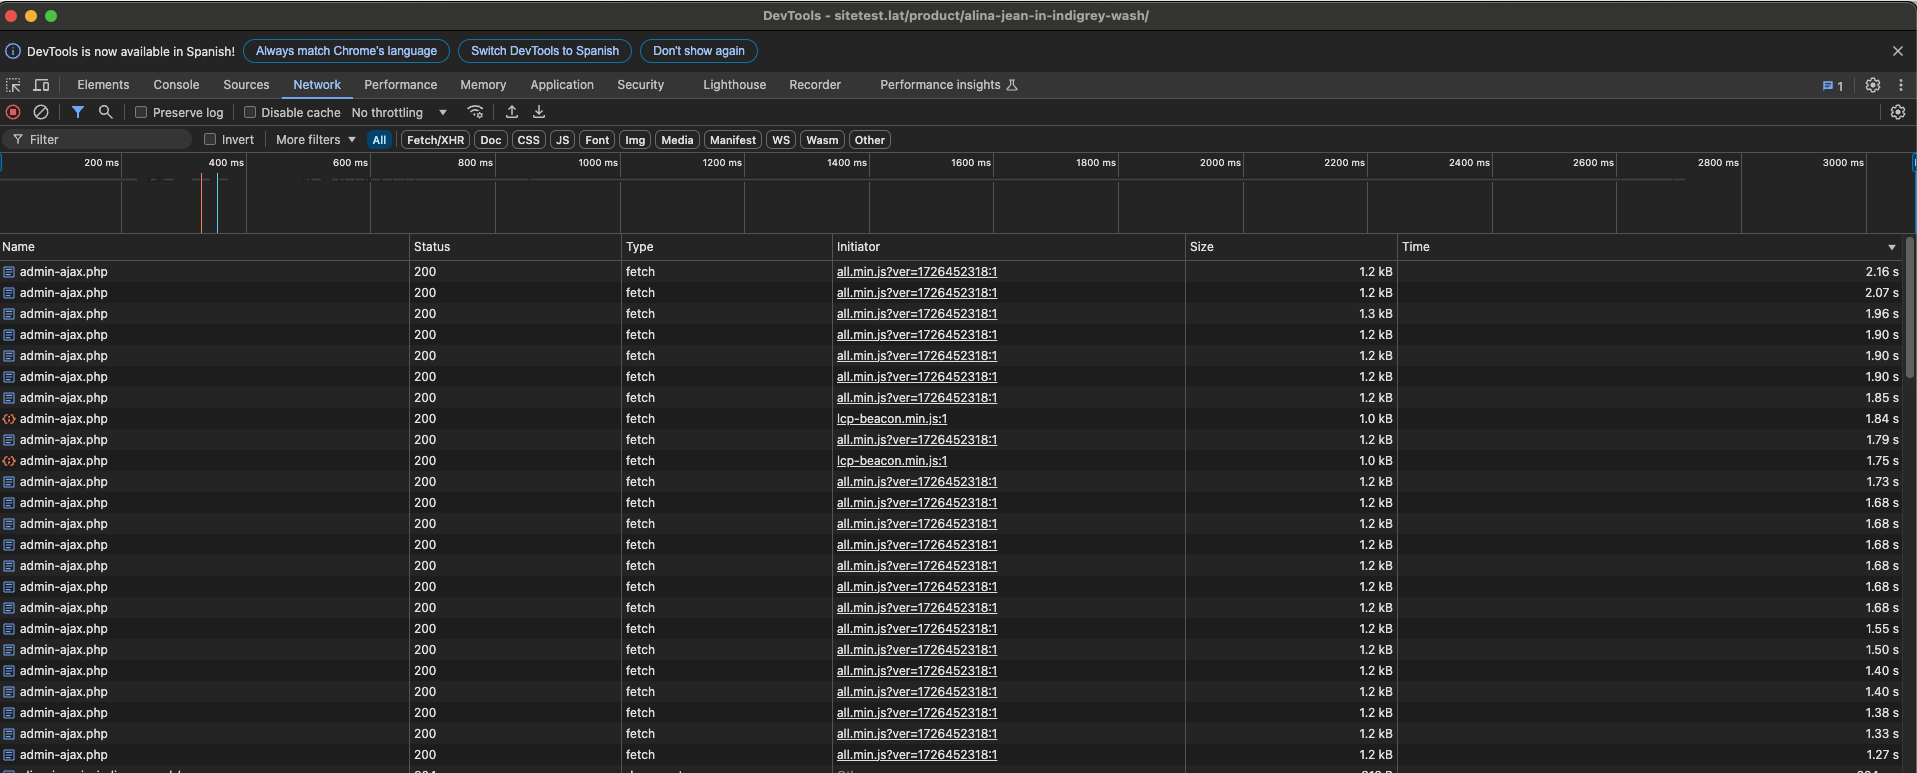The width and height of the screenshot is (1917, 773).
Task: Open the Application tab
Action: coord(562,85)
